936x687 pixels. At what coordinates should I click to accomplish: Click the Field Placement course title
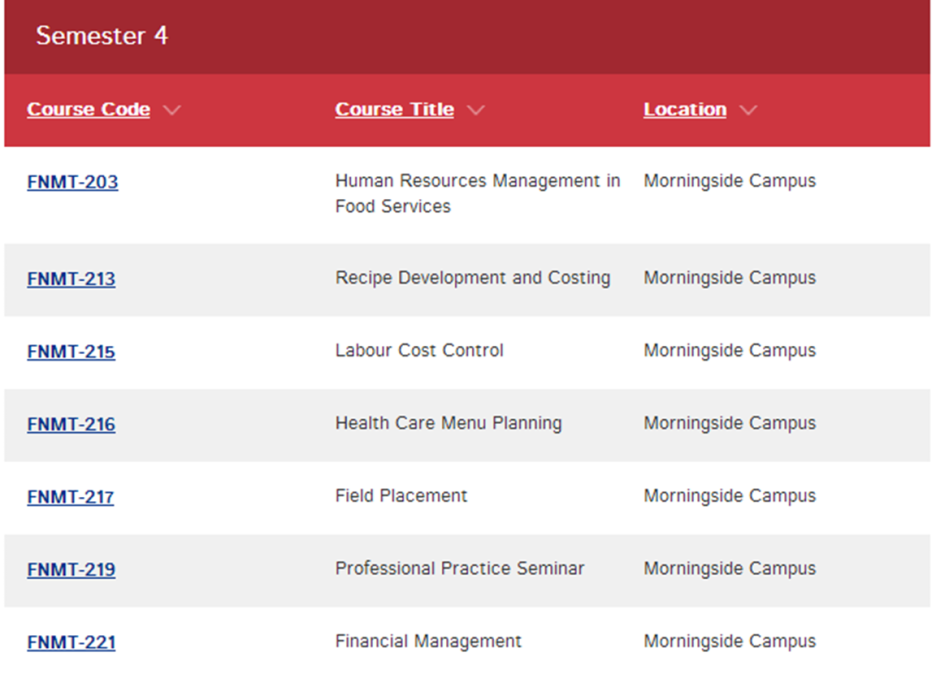[x=401, y=496]
